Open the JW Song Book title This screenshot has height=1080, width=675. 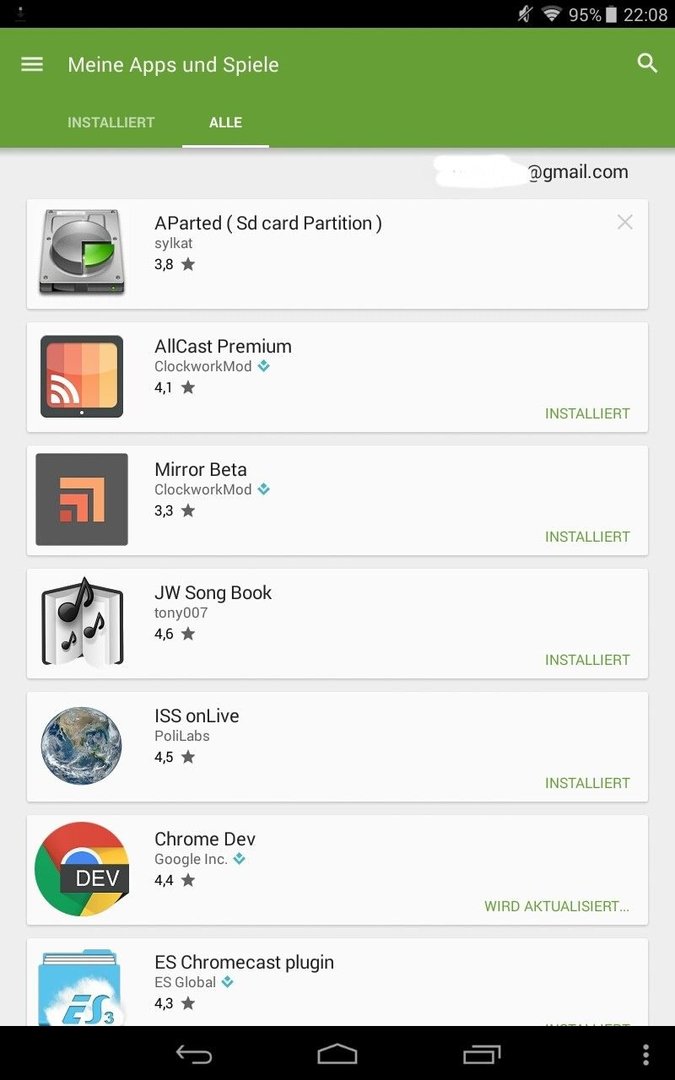click(x=213, y=593)
